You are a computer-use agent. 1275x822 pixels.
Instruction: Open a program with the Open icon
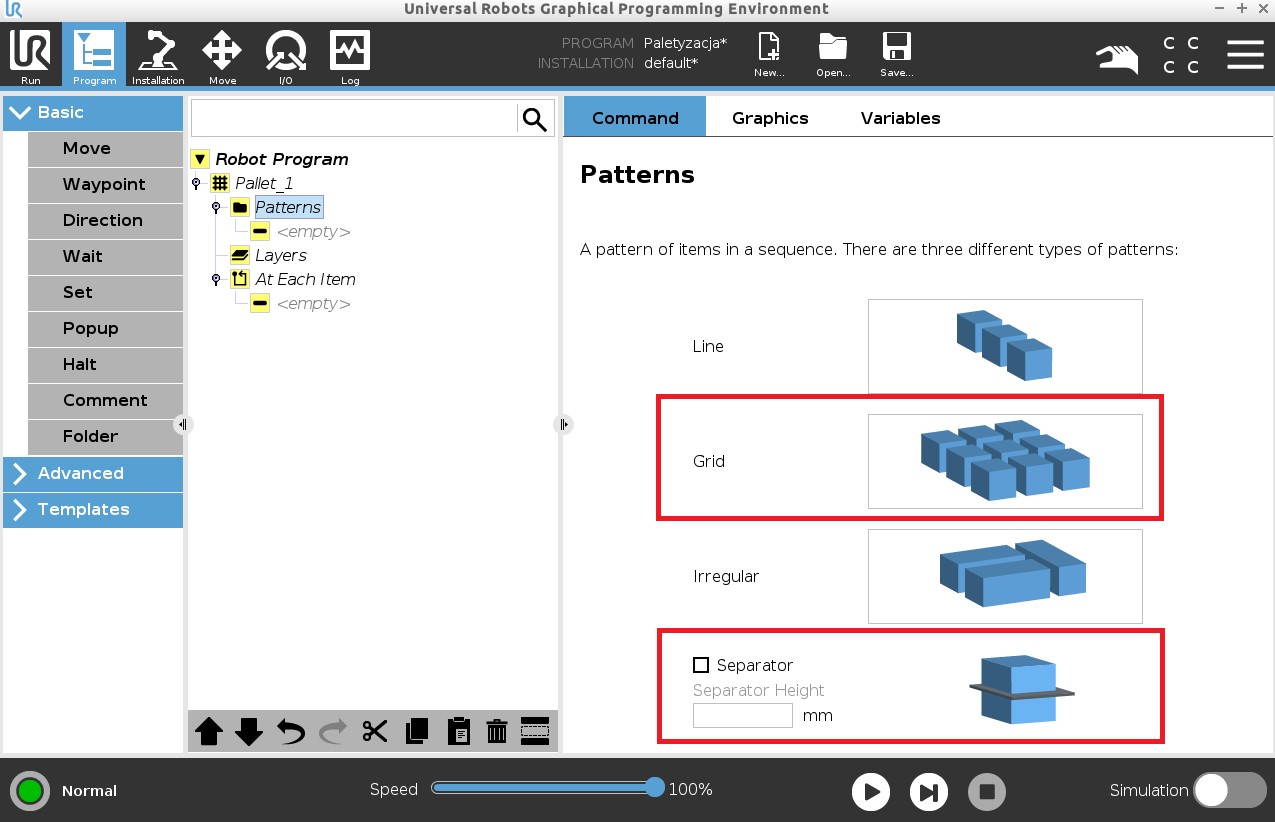833,55
